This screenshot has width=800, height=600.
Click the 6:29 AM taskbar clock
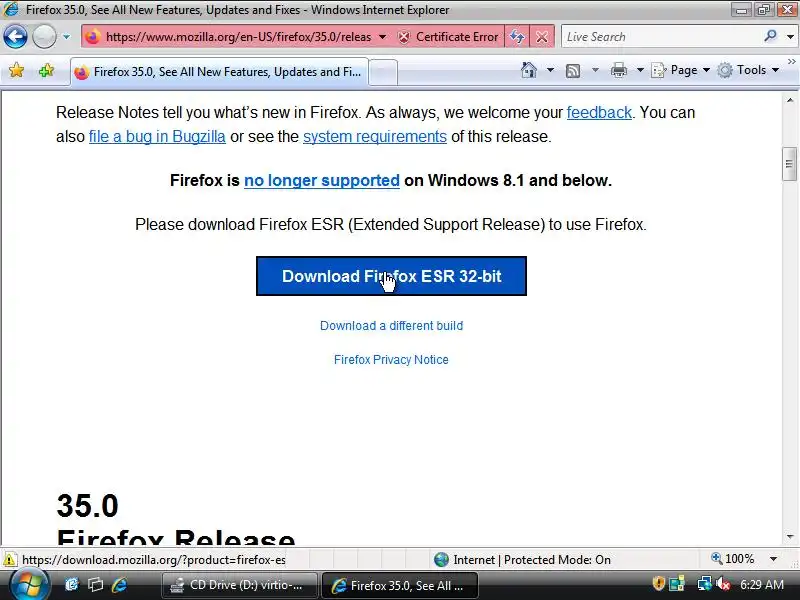(761, 585)
